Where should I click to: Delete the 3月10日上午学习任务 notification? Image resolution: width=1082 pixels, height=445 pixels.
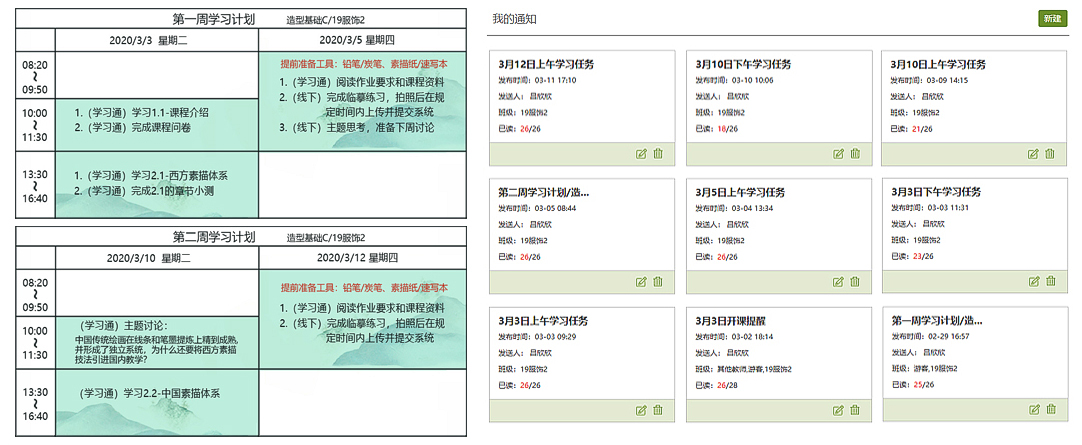point(1050,154)
